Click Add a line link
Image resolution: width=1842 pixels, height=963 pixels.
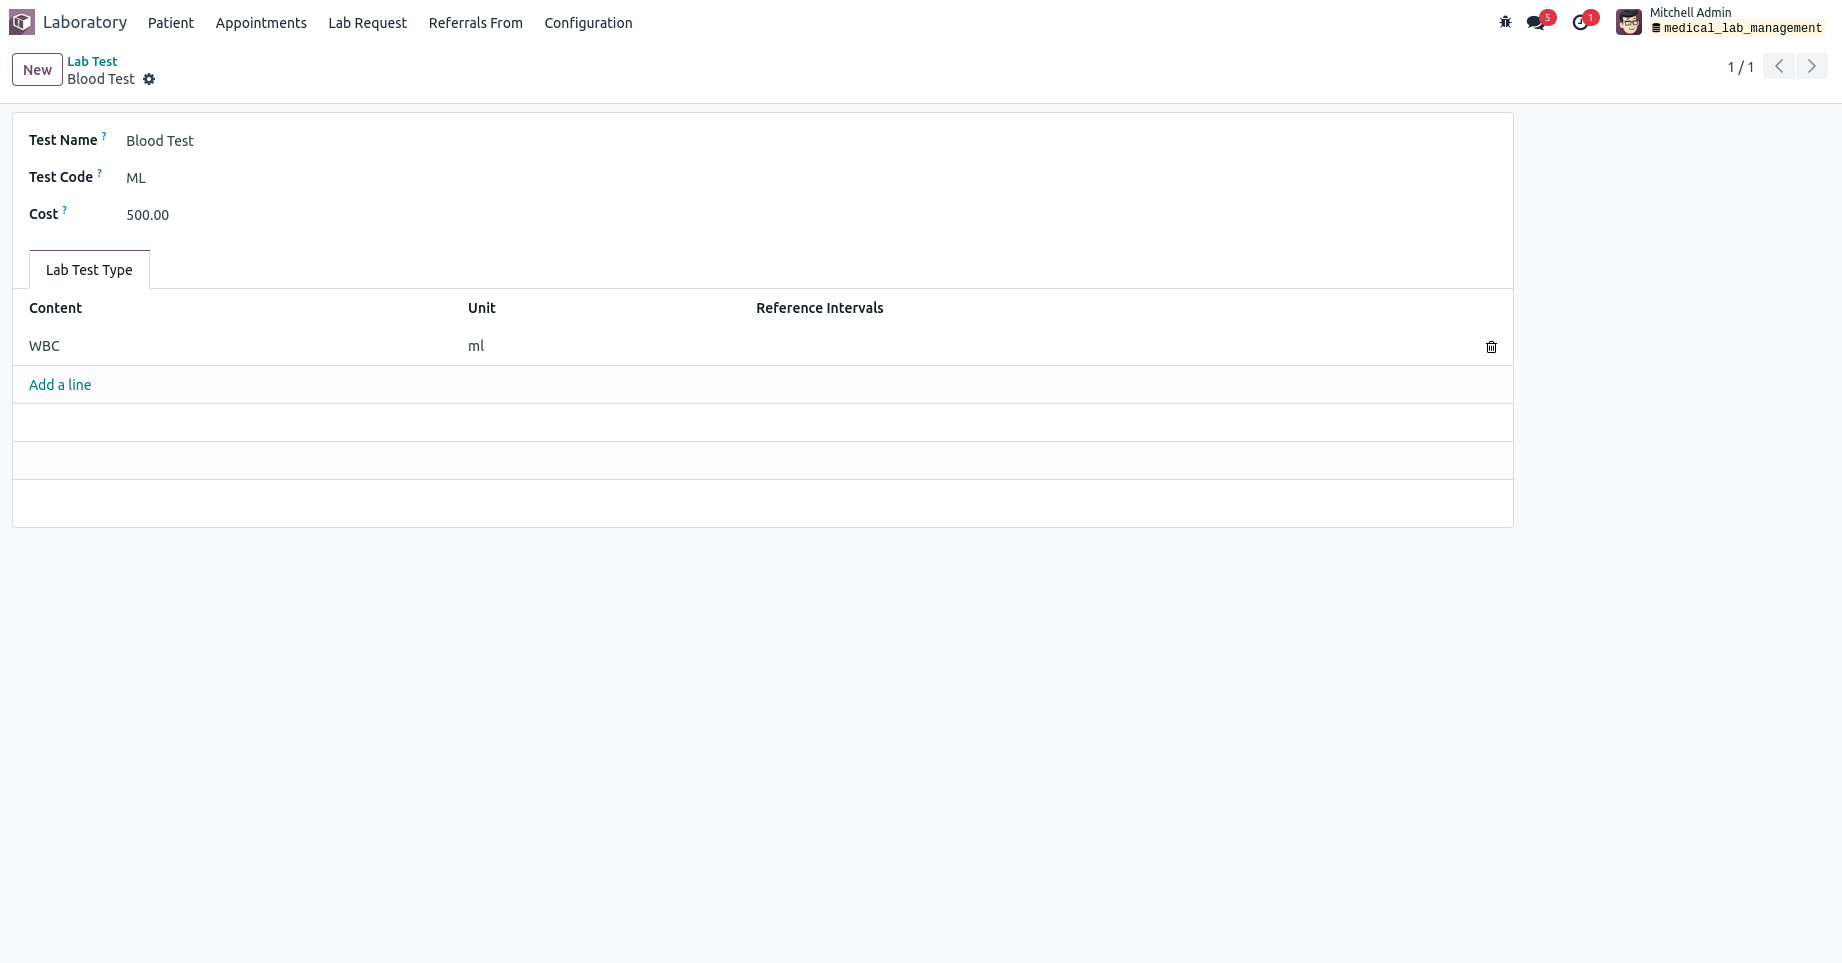point(60,385)
